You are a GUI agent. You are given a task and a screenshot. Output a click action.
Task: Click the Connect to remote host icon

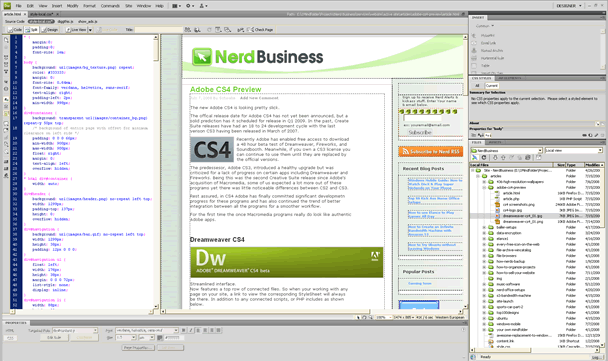click(x=475, y=157)
